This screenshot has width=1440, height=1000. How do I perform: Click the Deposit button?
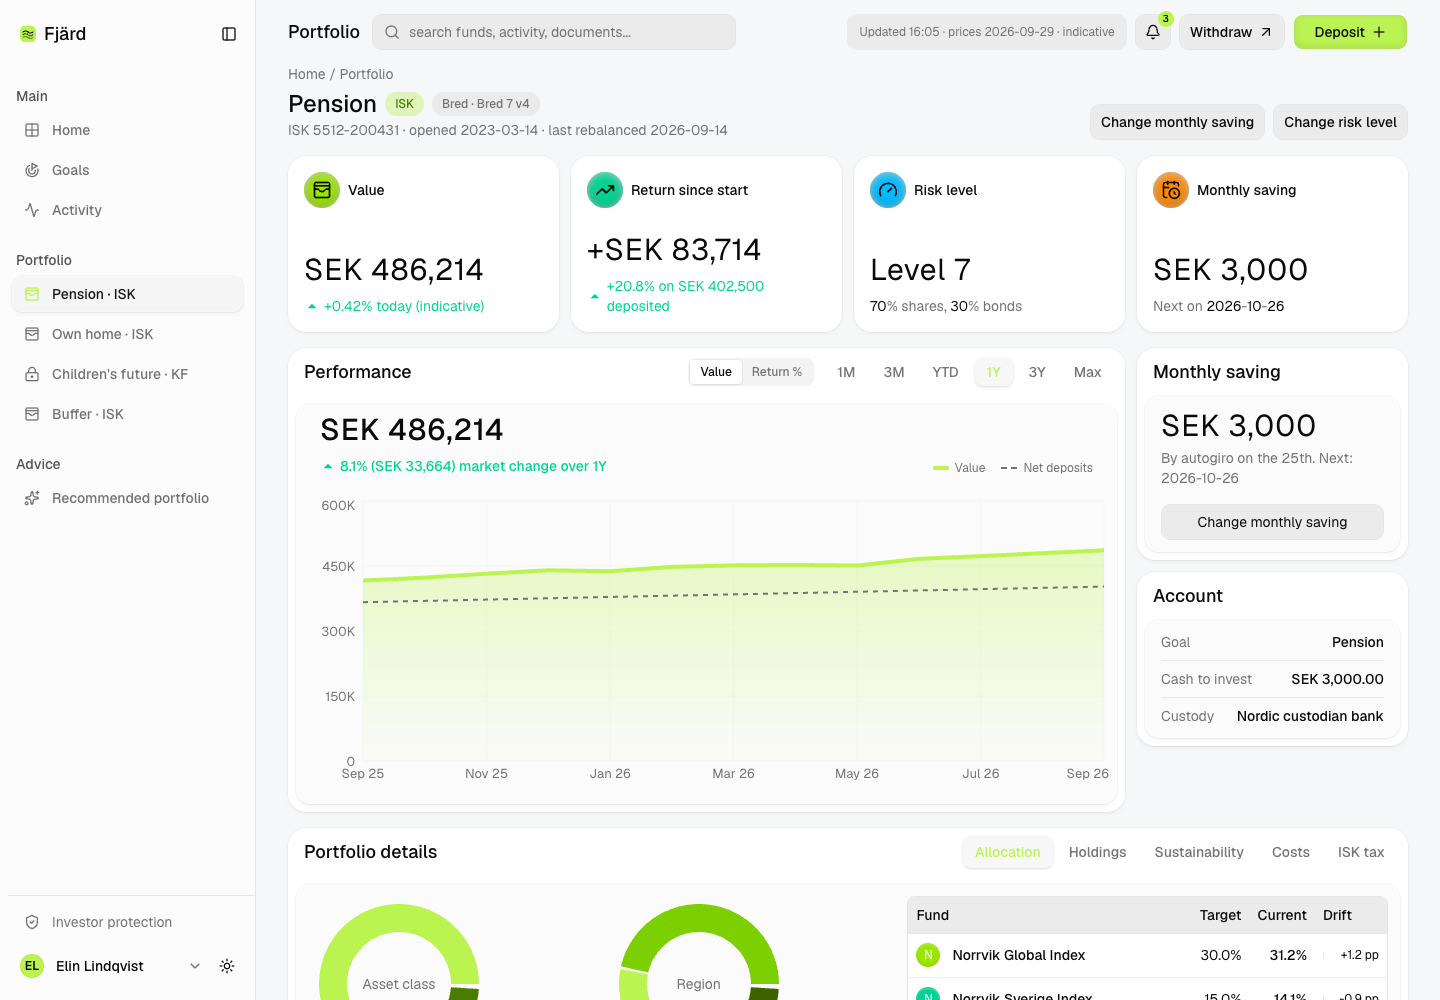click(x=1350, y=32)
